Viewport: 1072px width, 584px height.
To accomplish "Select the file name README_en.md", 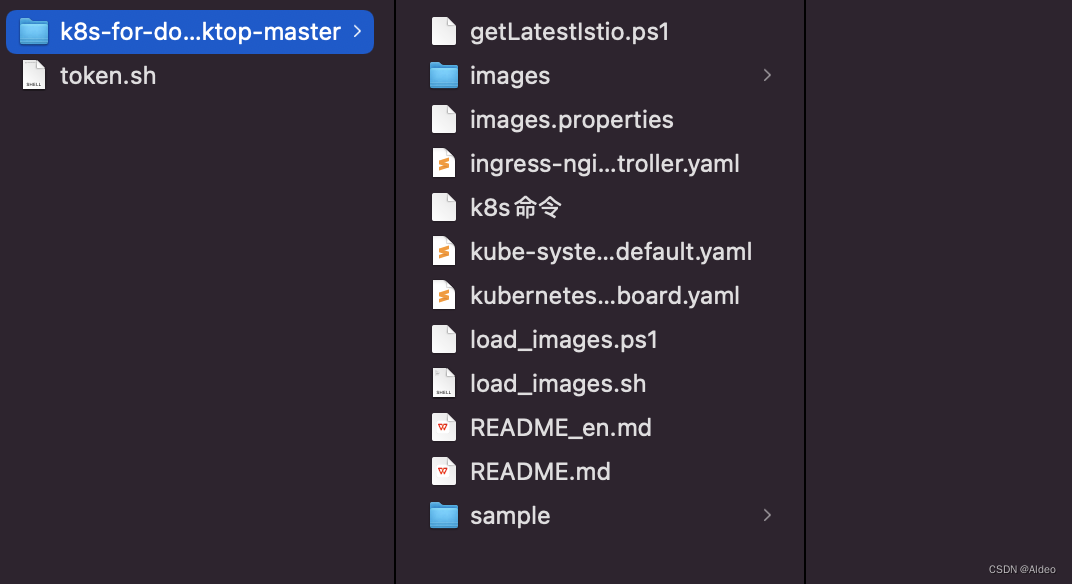I will (x=561, y=428).
